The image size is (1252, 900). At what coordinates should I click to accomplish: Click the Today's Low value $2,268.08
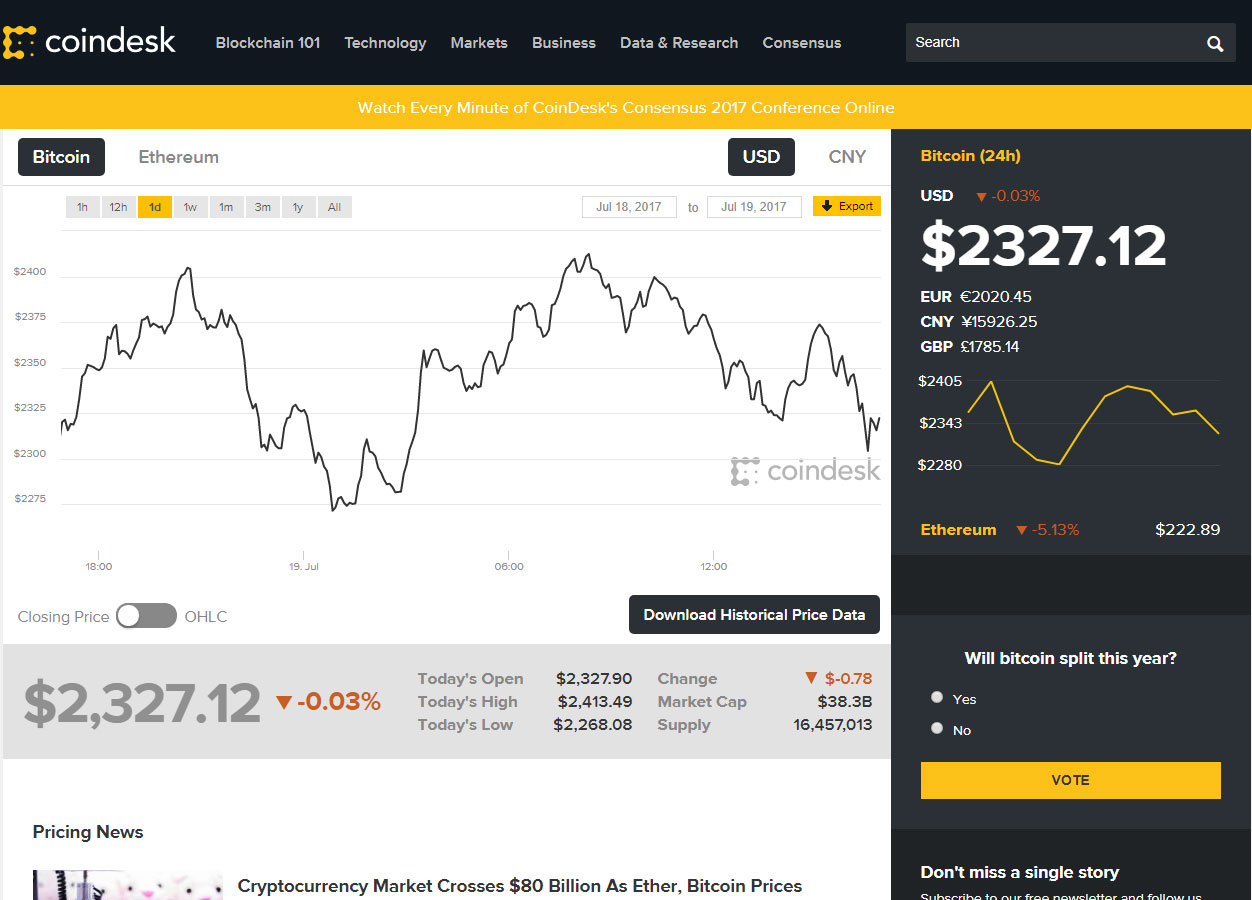tap(593, 725)
